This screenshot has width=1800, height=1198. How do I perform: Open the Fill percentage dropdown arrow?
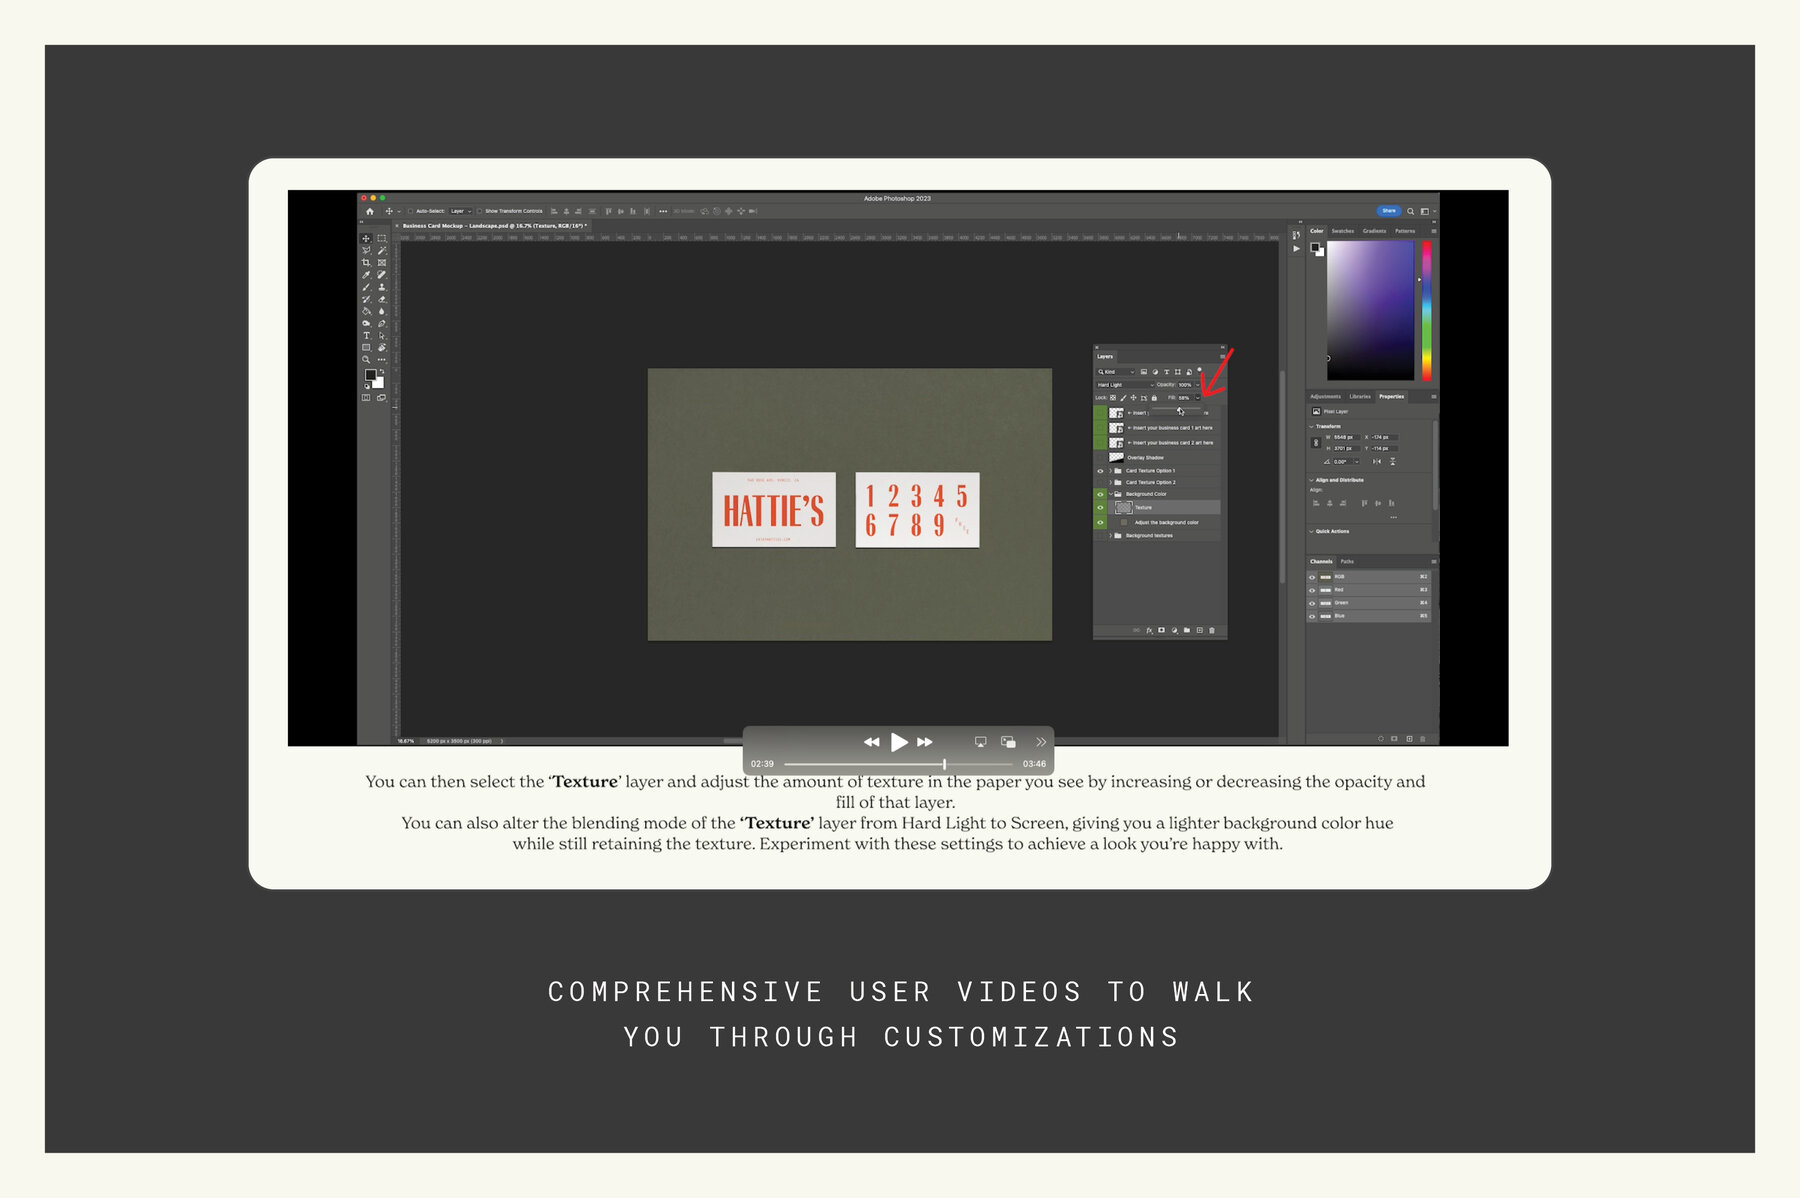pyautogui.click(x=1198, y=398)
